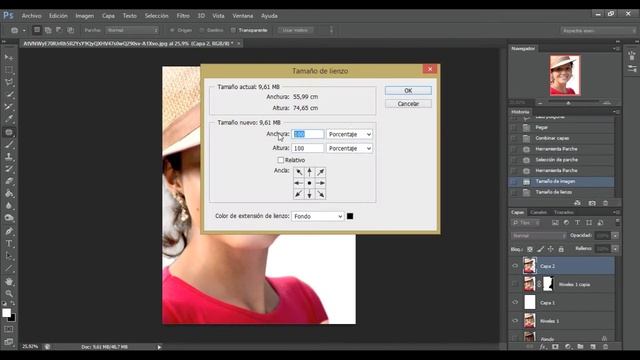Image resolution: width=640 pixels, height=360 pixels.
Task: Add a layer mask icon
Action: (x=555, y=347)
